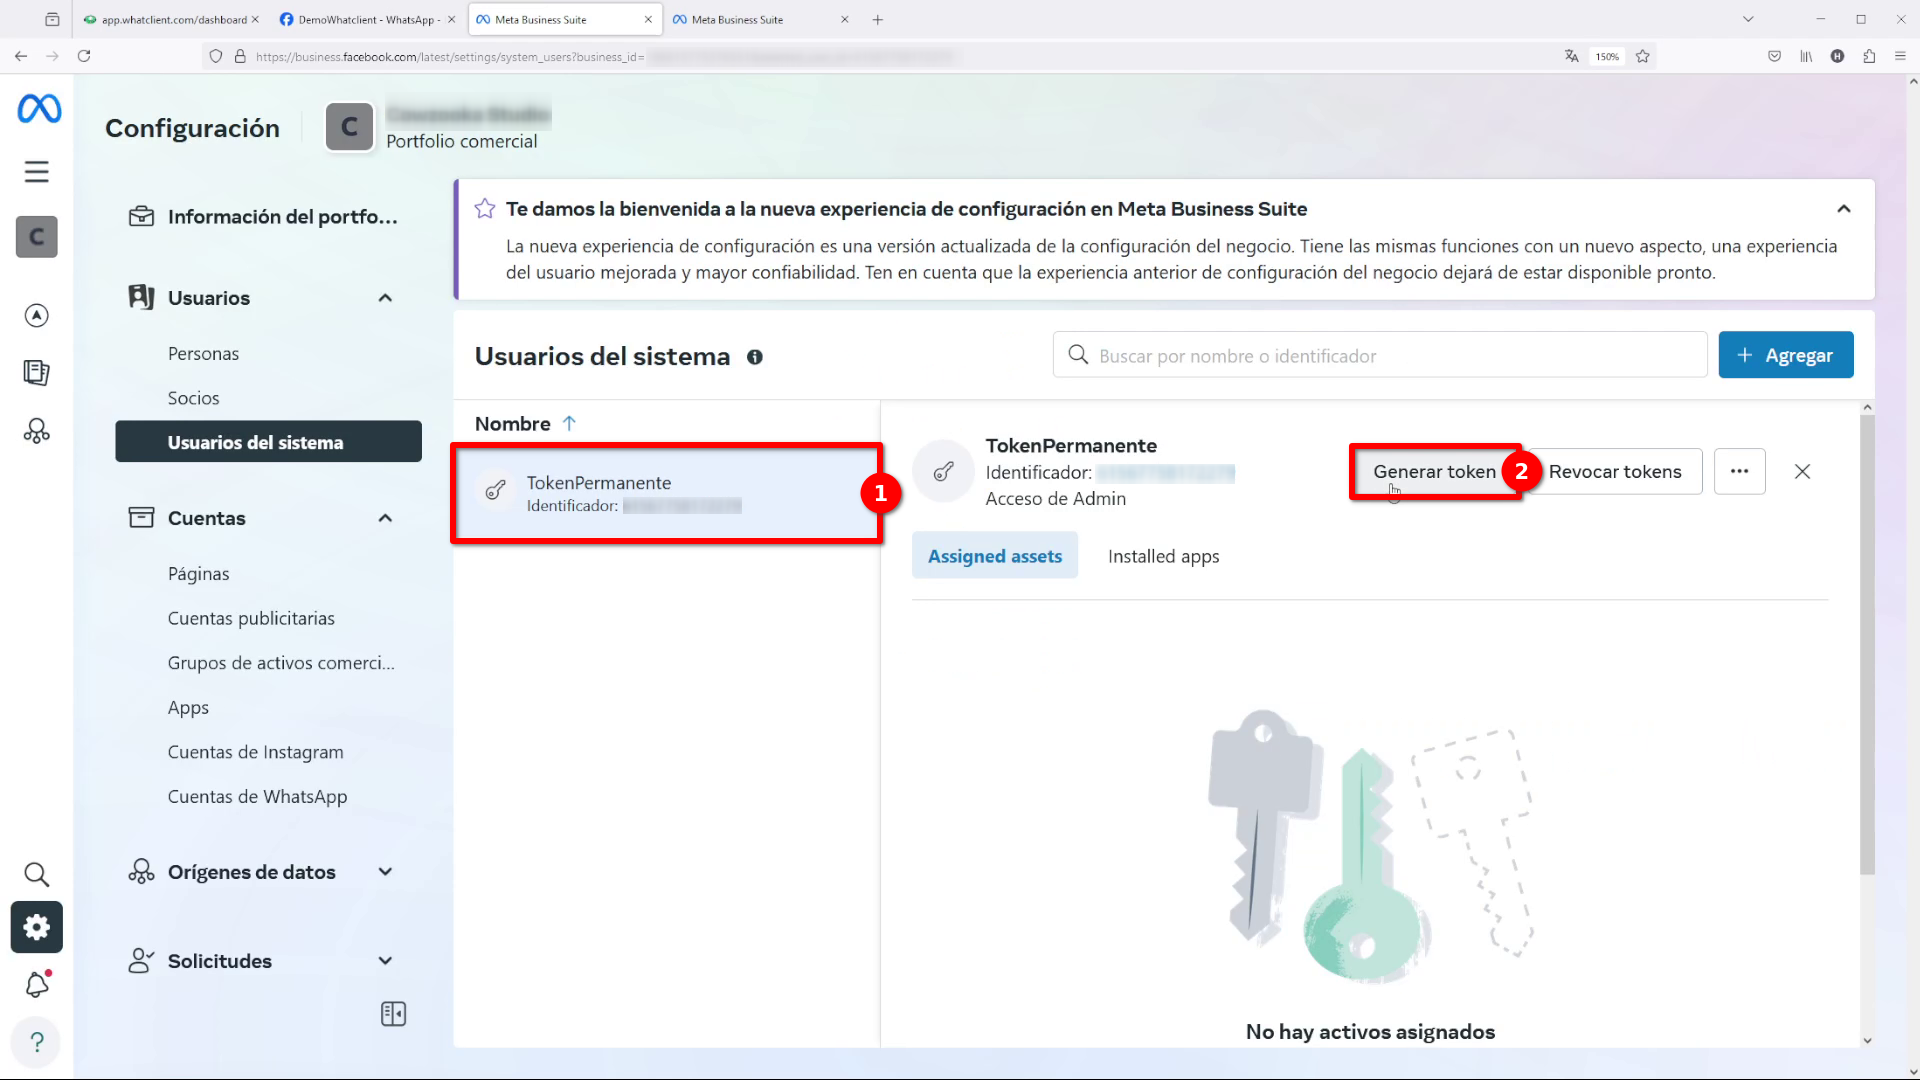Open the settings gear icon in left rail
The image size is (1920, 1080).
[37, 927]
